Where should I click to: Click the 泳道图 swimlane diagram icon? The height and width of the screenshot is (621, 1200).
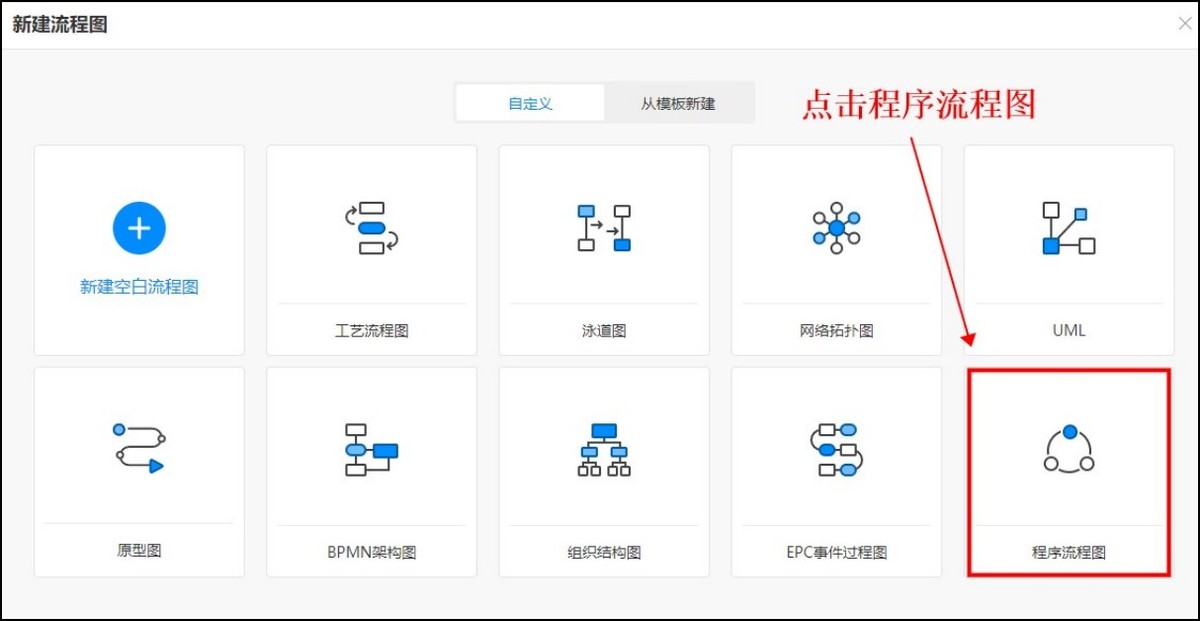(603, 228)
